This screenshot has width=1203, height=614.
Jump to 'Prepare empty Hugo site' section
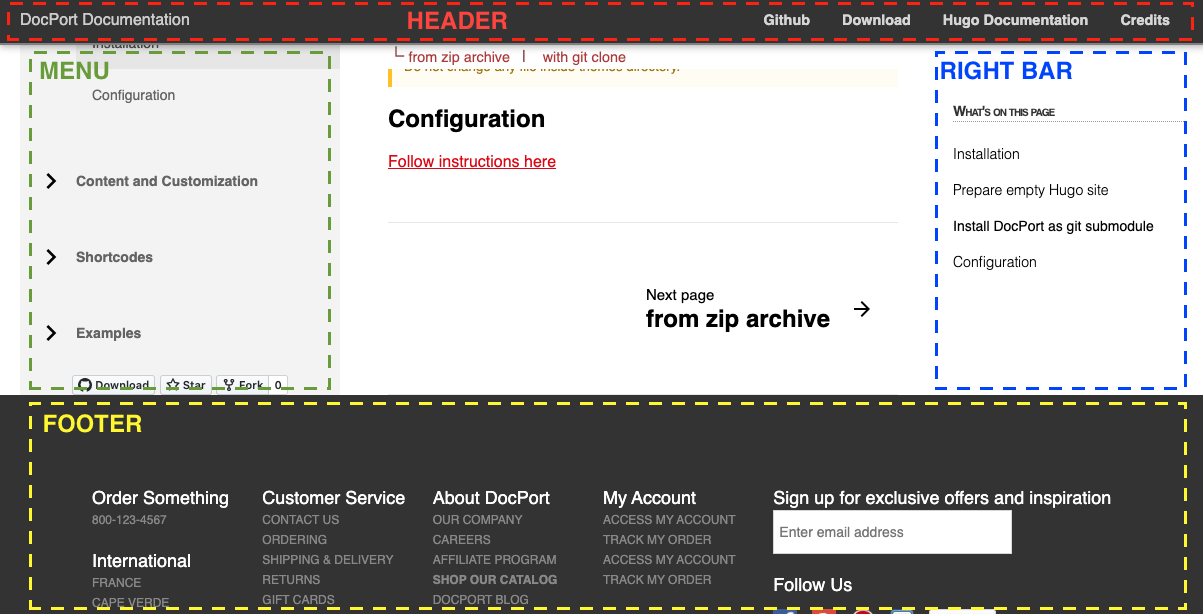[x=1030, y=190]
